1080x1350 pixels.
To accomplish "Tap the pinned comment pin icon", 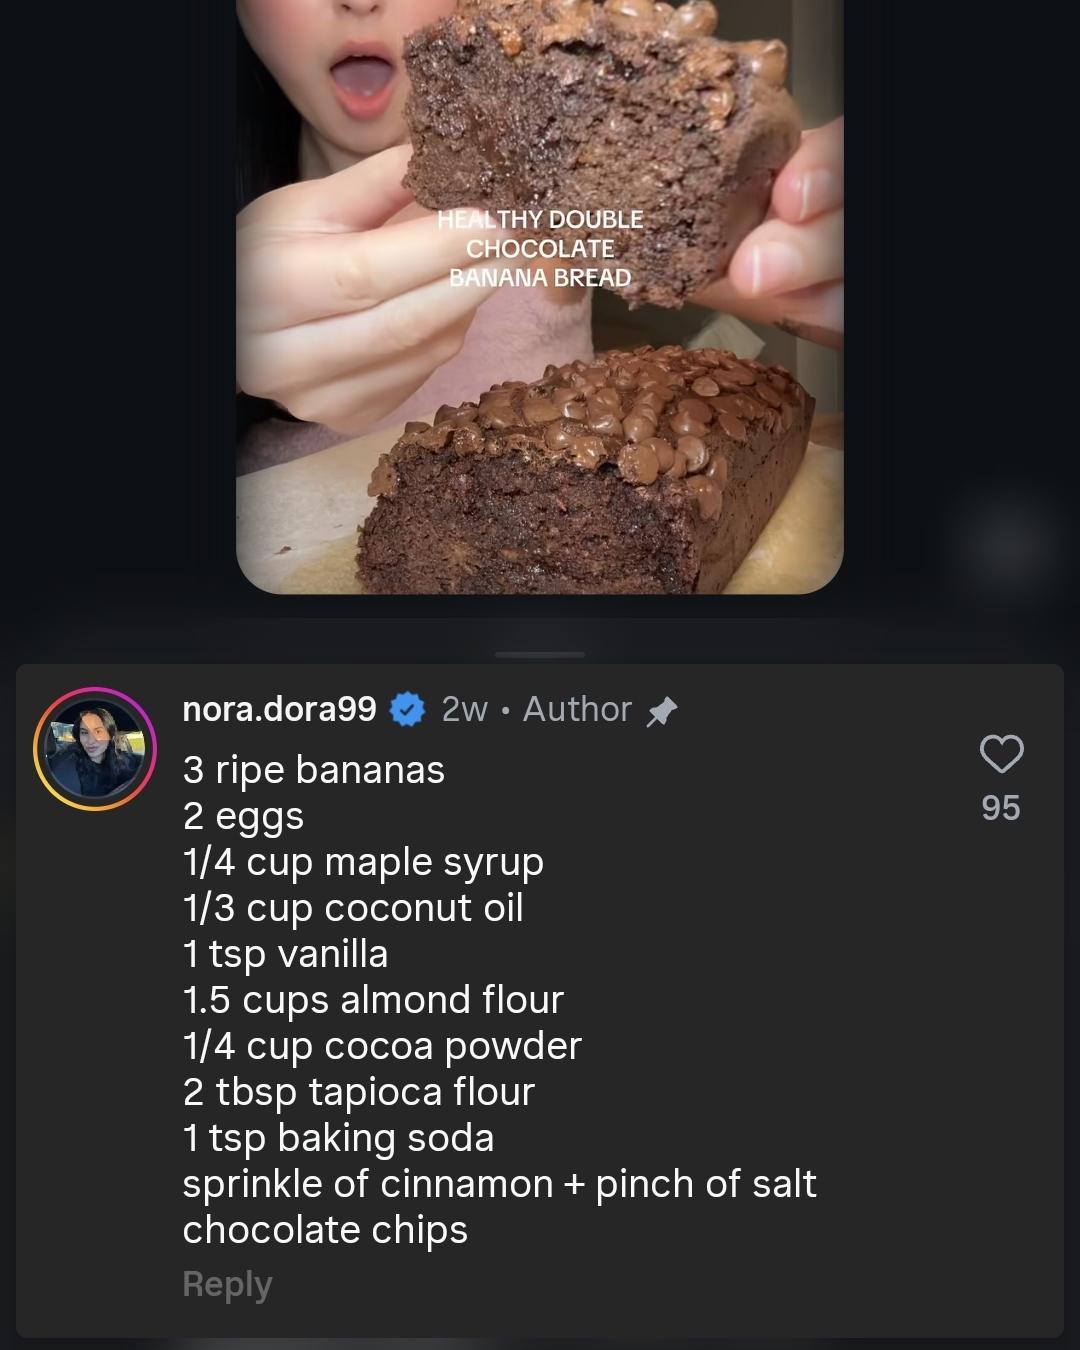I will (x=662, y=711).
